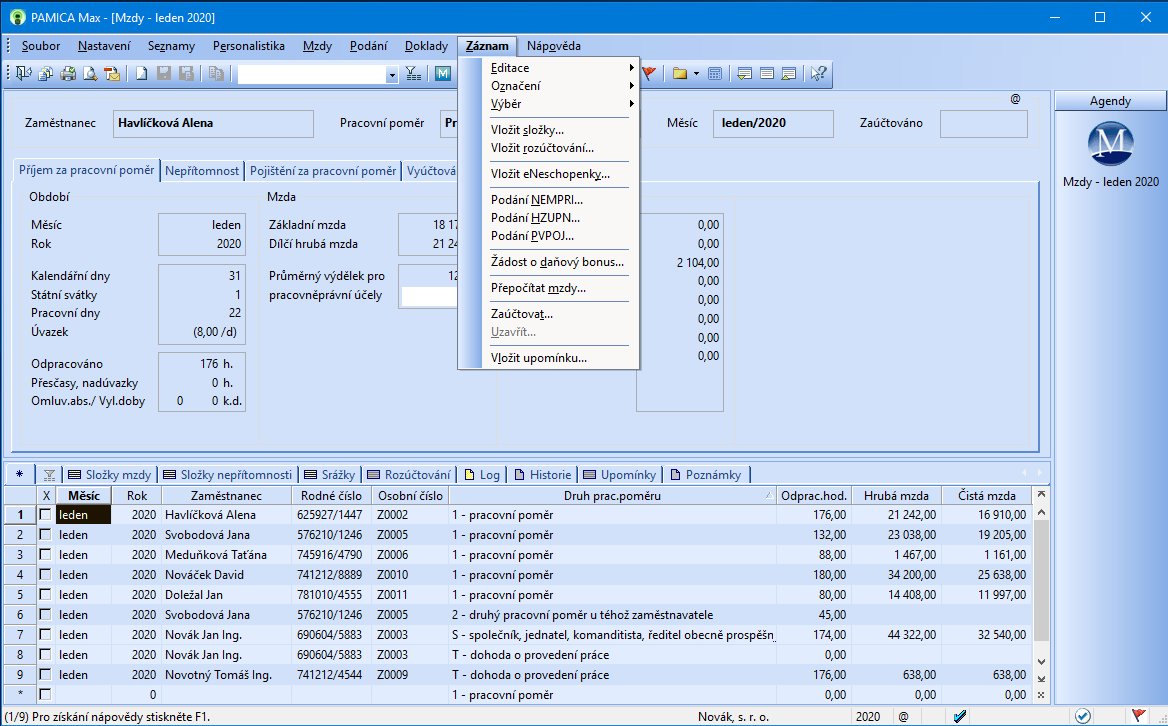Viewport: 1168px width, 726px height.
Task: Sort by the Hrubá mzda column header
Action: [896, 496]
